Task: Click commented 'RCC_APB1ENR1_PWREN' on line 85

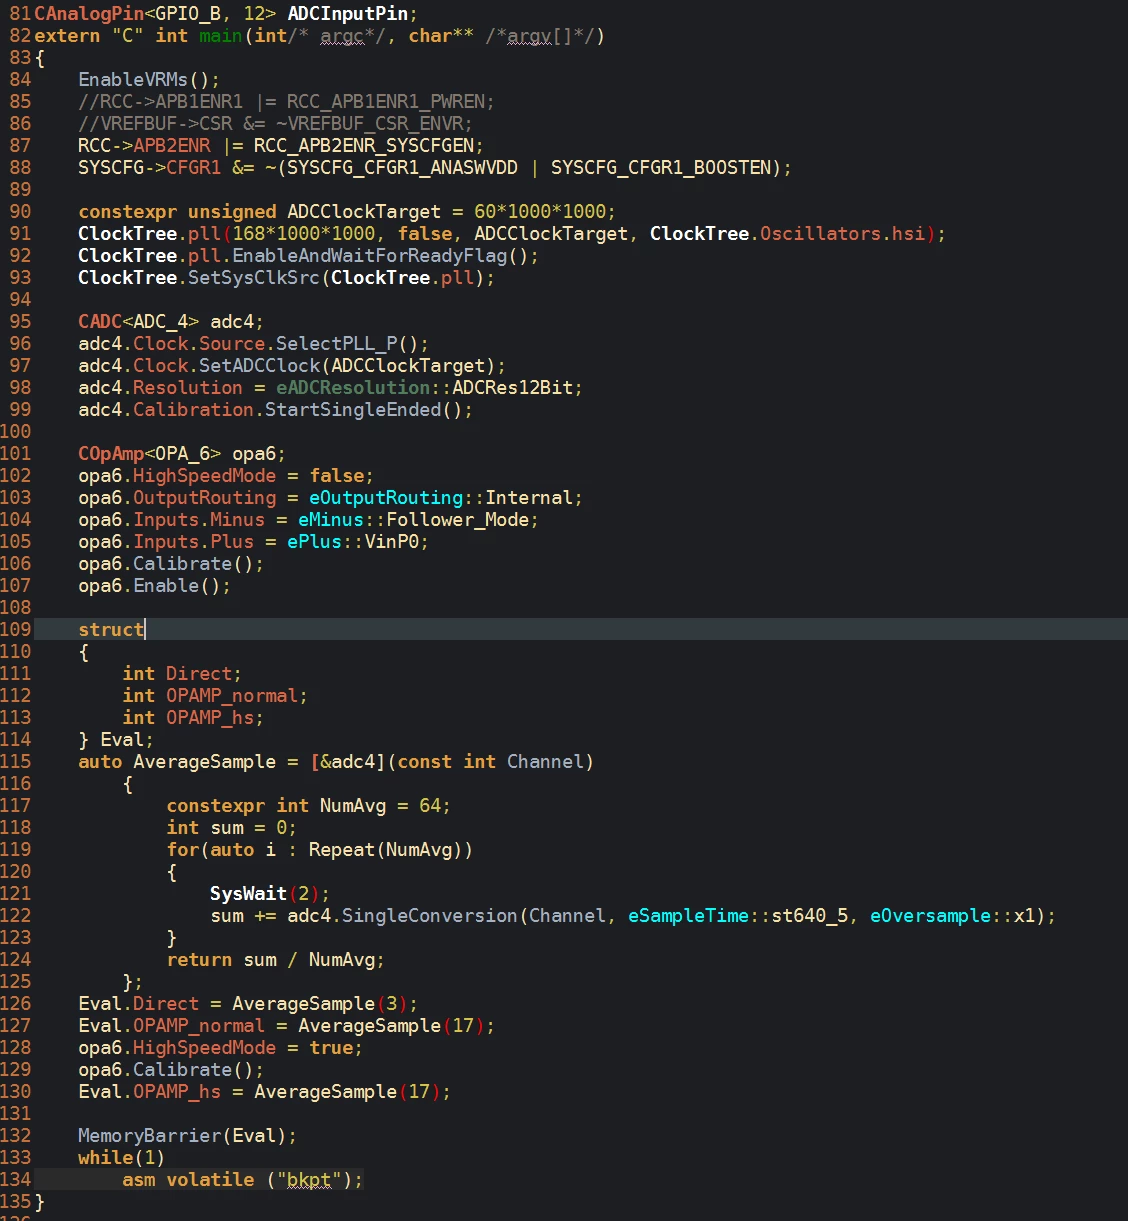Action: click(x=386, y=101)
